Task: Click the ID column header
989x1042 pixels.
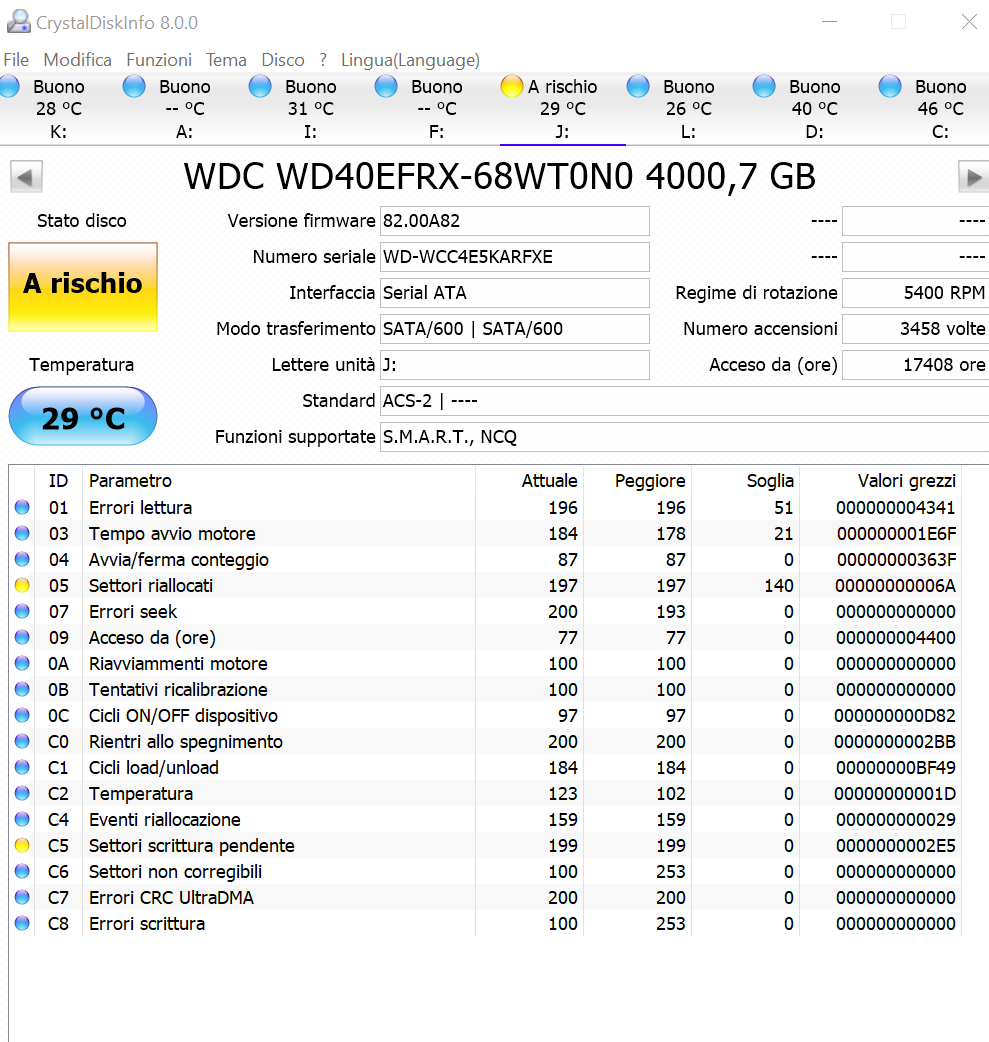Action: pyautogui.click(x=58, y=480)
